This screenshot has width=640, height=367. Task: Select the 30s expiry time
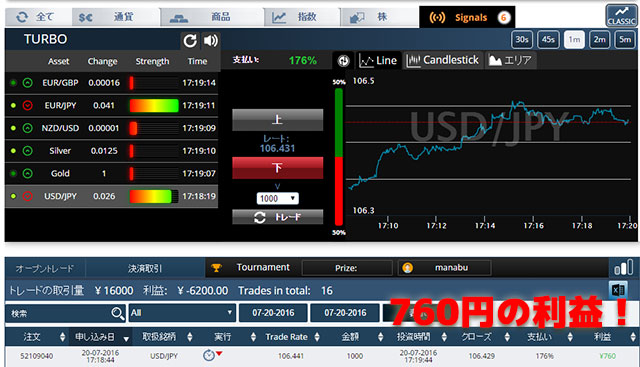(522, 40)
